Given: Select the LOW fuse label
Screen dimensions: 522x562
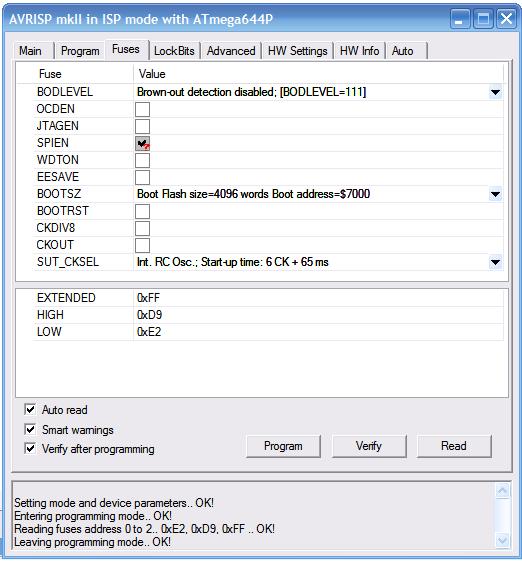Looking at the screenshot, I should click(x=49, y=332).
